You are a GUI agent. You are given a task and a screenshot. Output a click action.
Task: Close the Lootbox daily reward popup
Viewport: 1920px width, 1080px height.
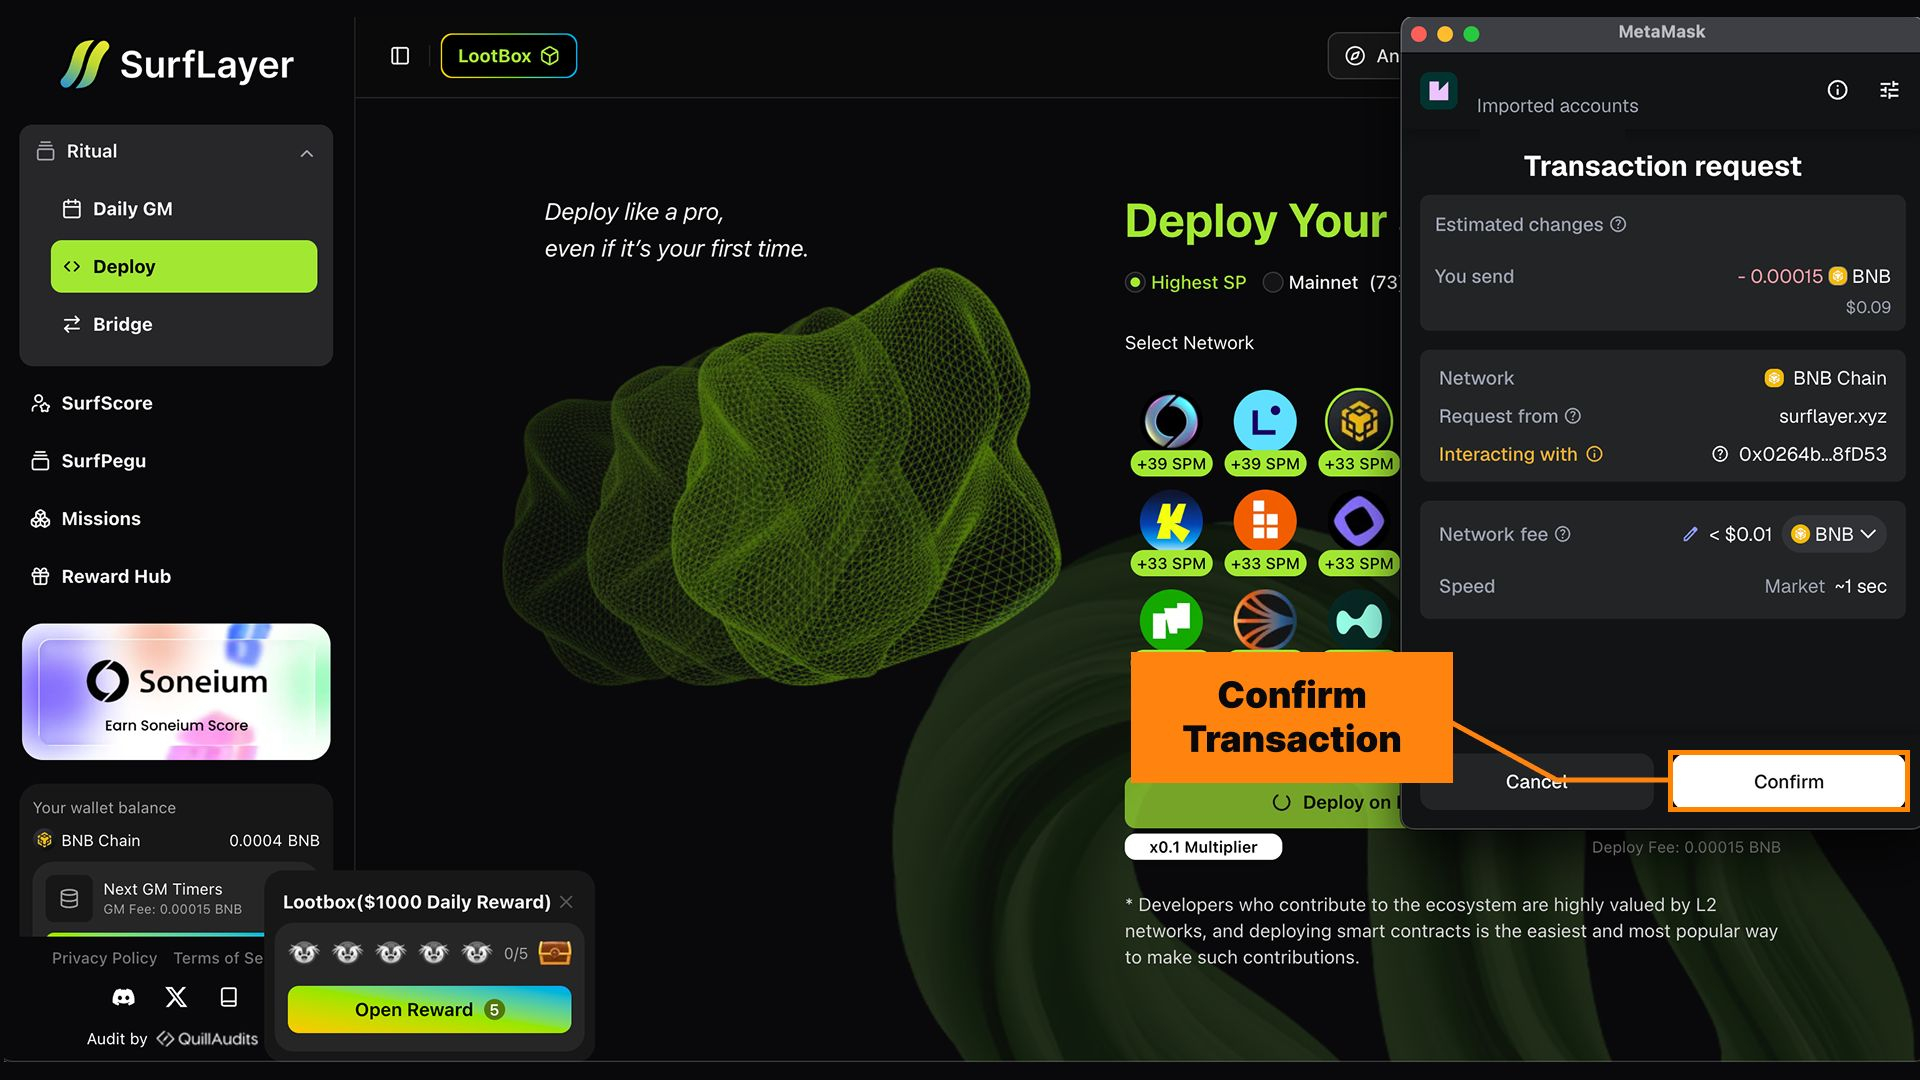[x=566, y=902]
